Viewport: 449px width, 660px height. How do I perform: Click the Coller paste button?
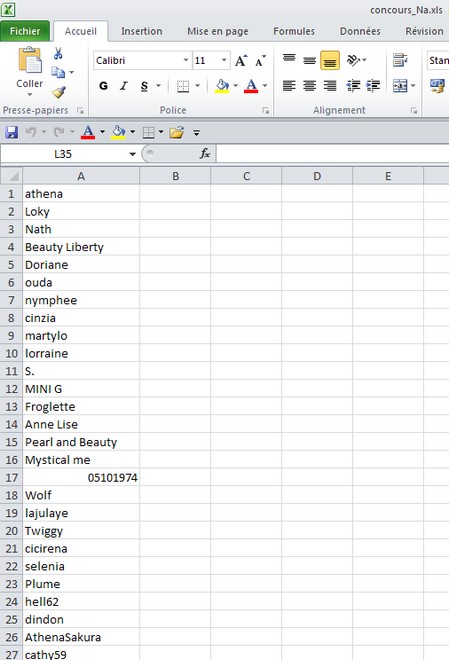(x=29, y=72)
